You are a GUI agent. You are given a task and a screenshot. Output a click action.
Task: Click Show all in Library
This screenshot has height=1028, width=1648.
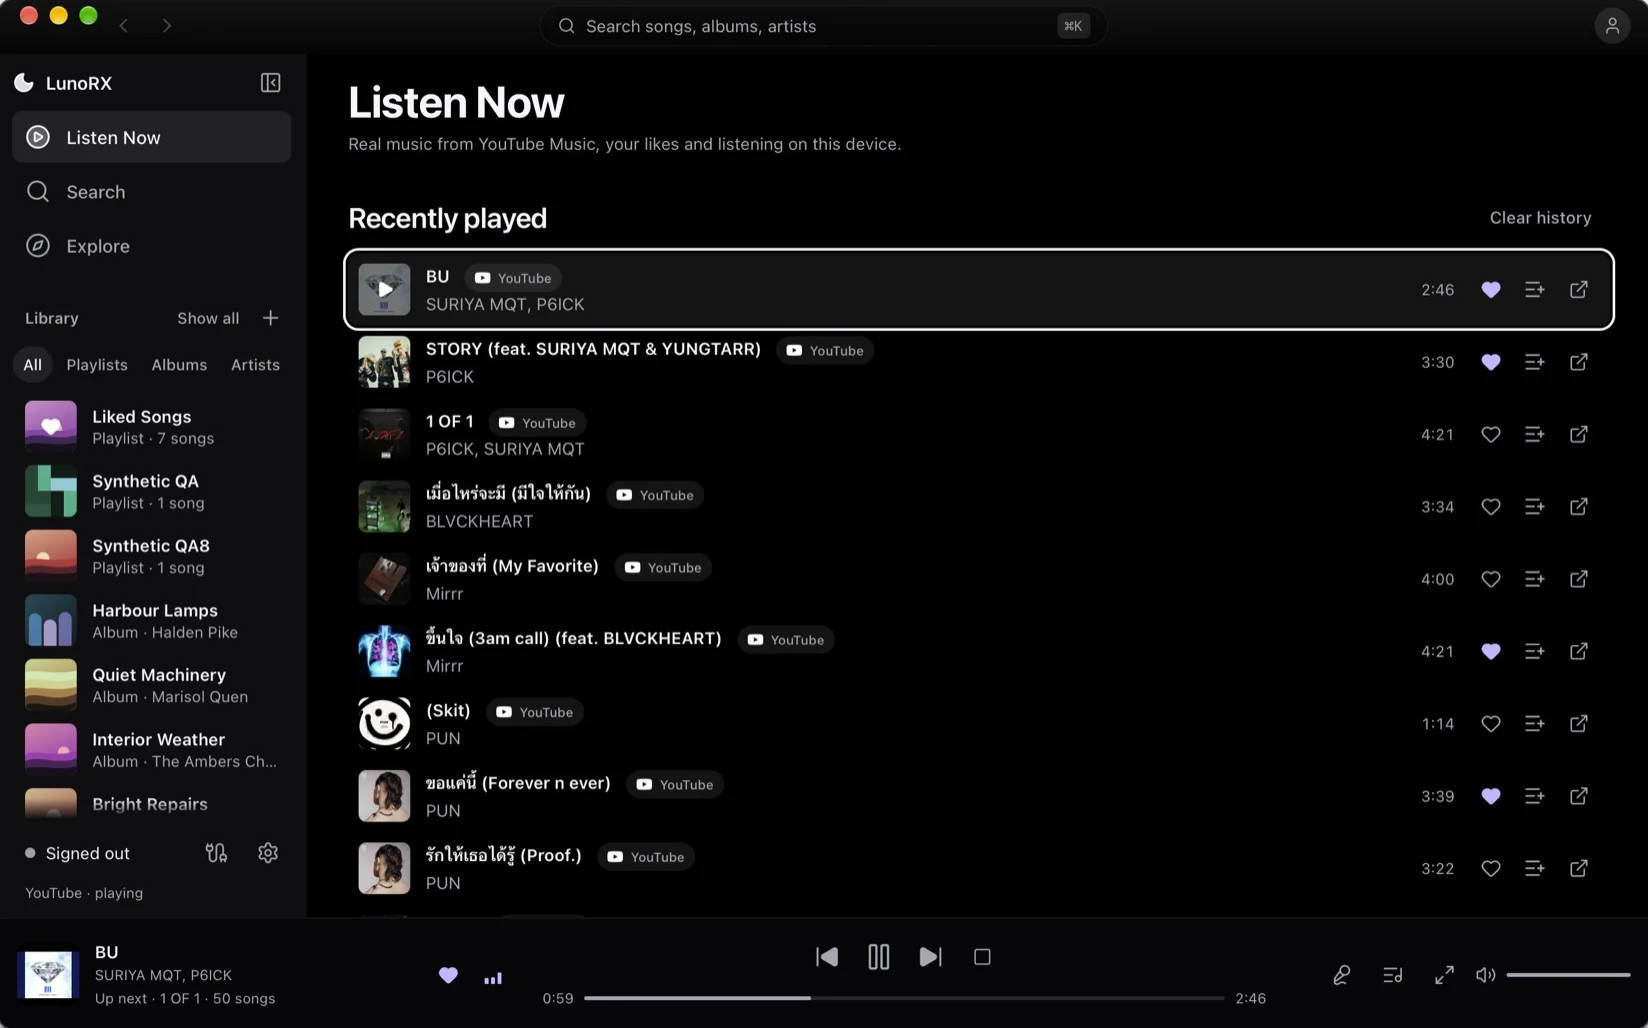coord(208,318)
